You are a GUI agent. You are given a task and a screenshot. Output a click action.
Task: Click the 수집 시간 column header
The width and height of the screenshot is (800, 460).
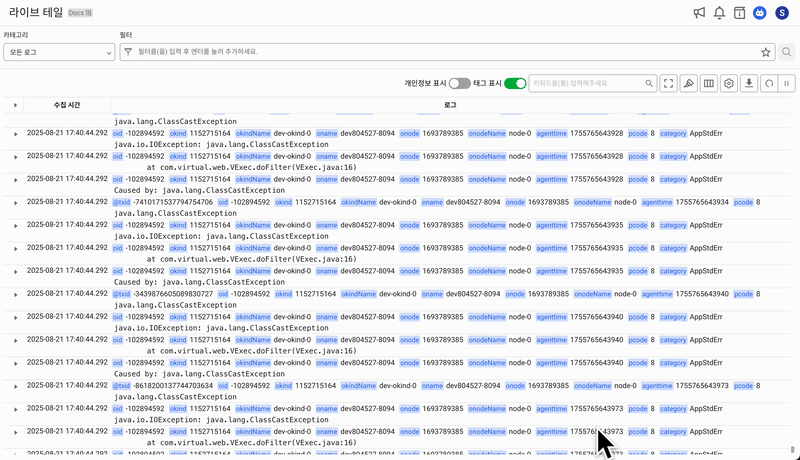[x=67, y=105]
